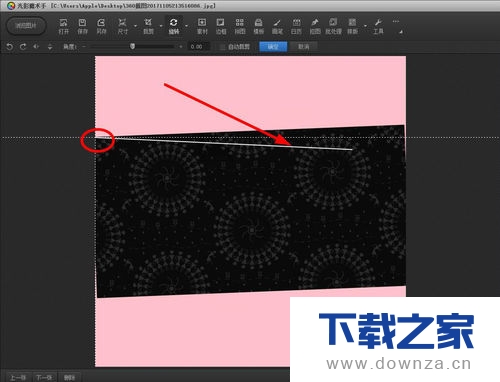Cancel rotation with 取消 button
This screenshot has width=500, height=382.
(x=303, y=47)
